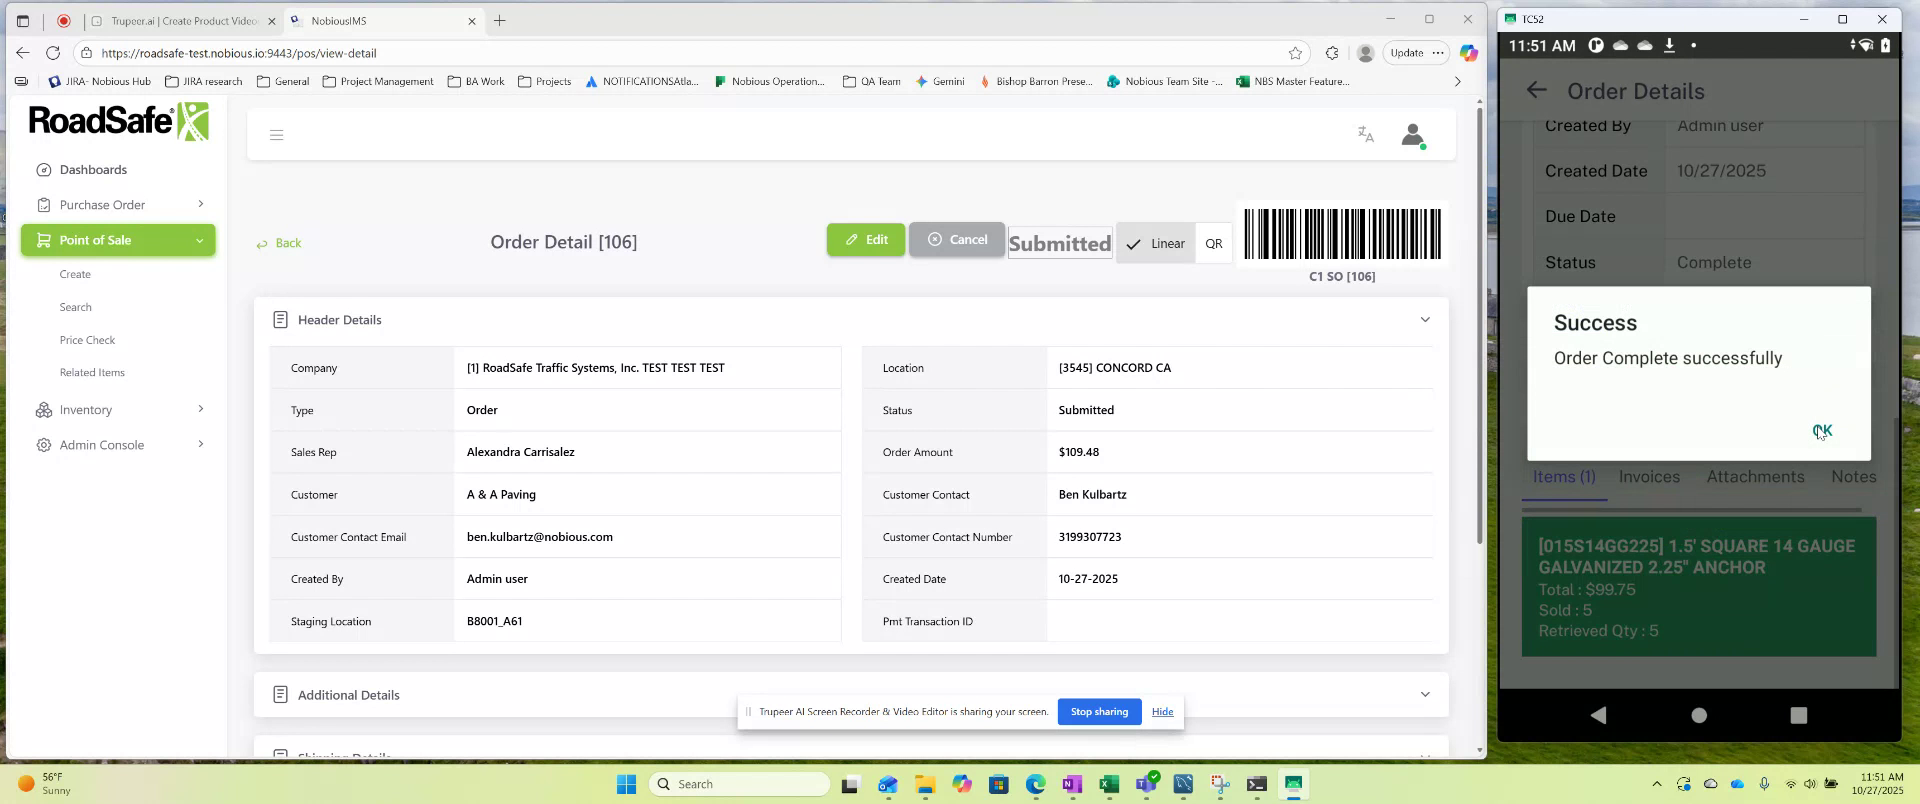Open Items (1) tab in emulator

1564,477
